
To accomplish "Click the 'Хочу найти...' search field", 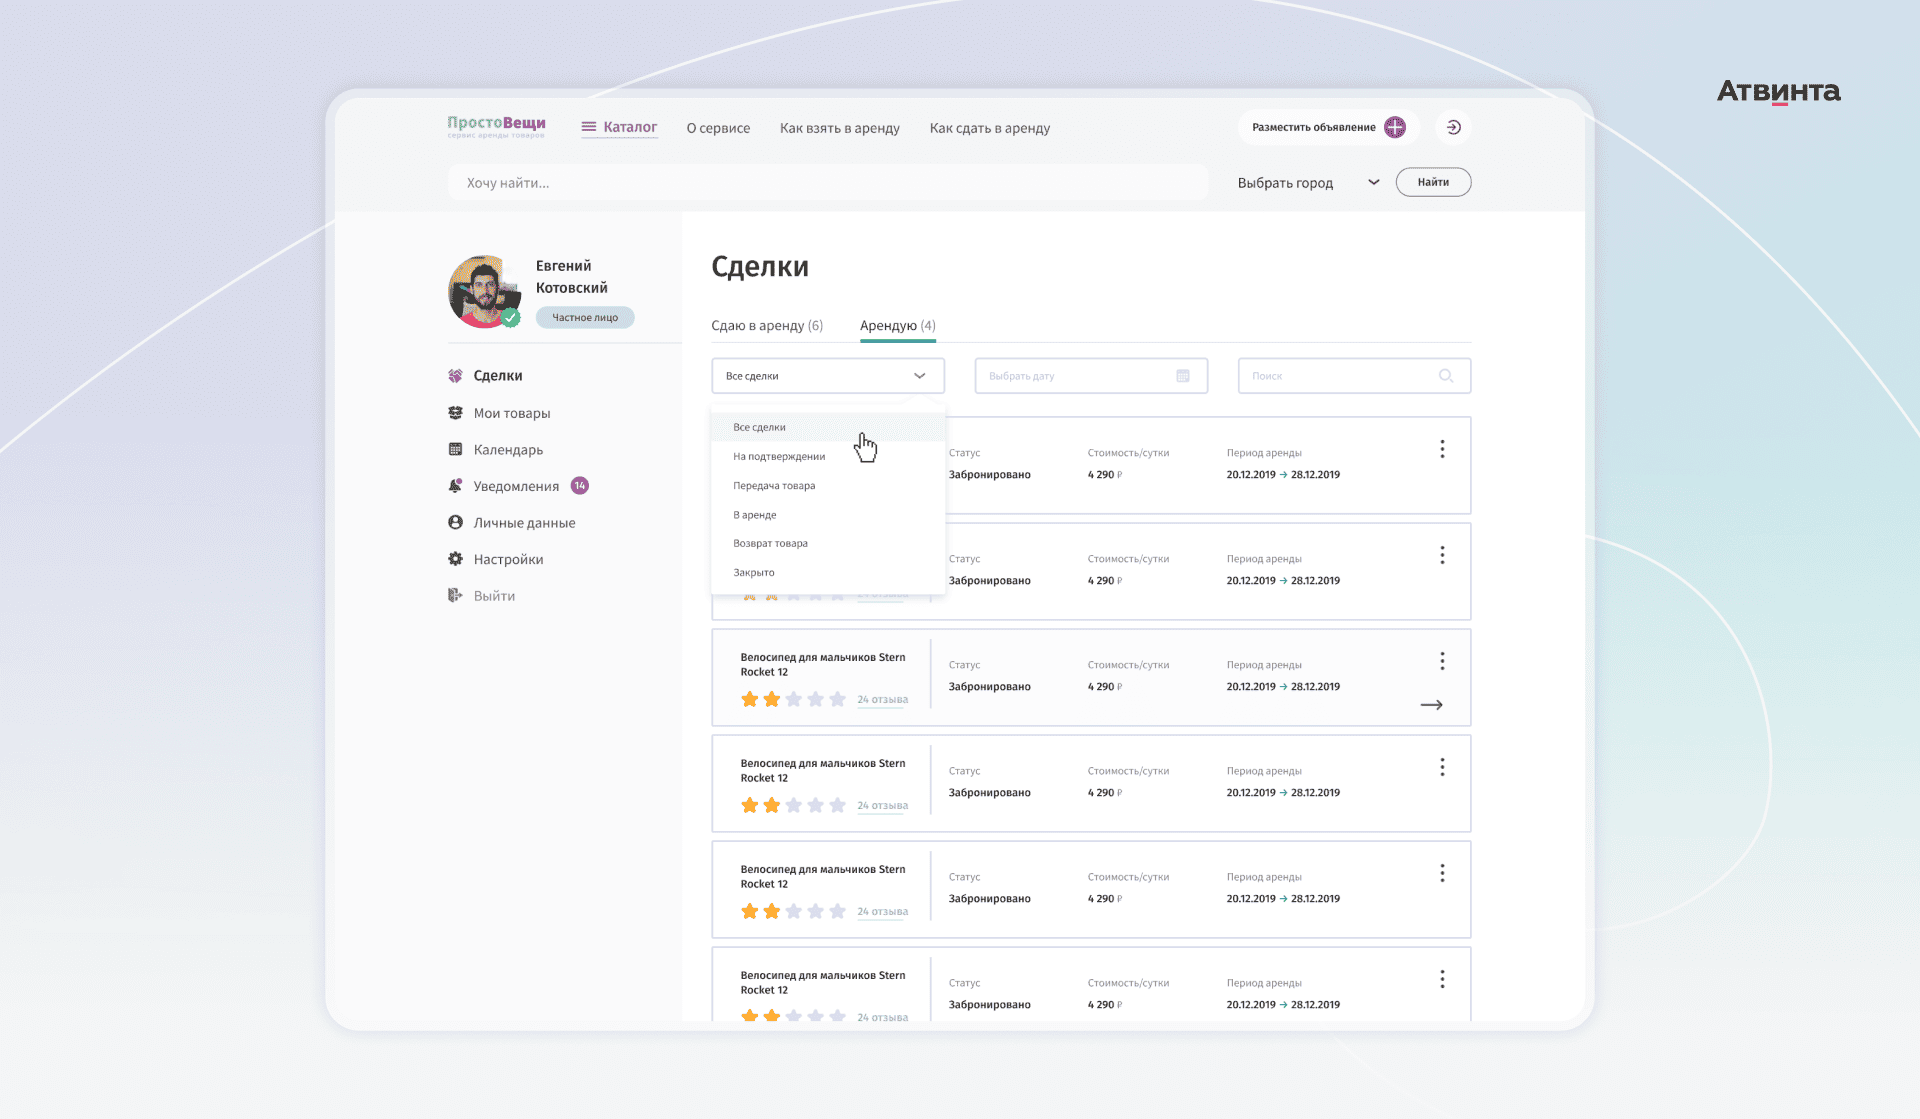I will point(827,183).
